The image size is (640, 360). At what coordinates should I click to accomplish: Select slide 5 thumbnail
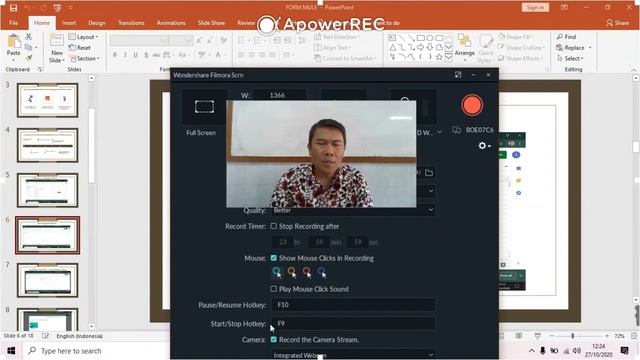(47, 190)
